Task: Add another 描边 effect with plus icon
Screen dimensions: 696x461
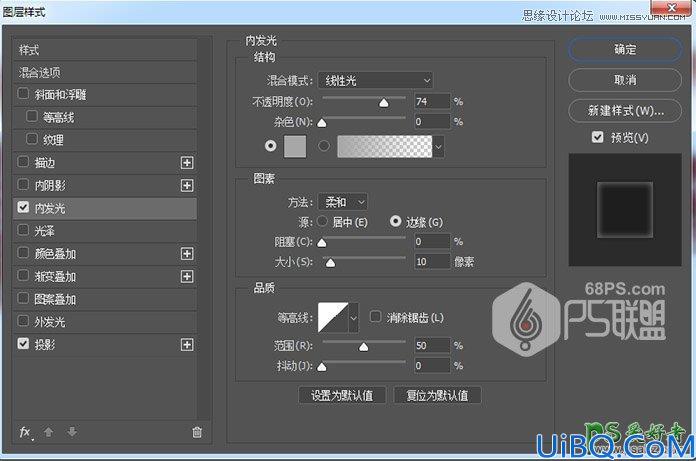Action: coord(187,163)
